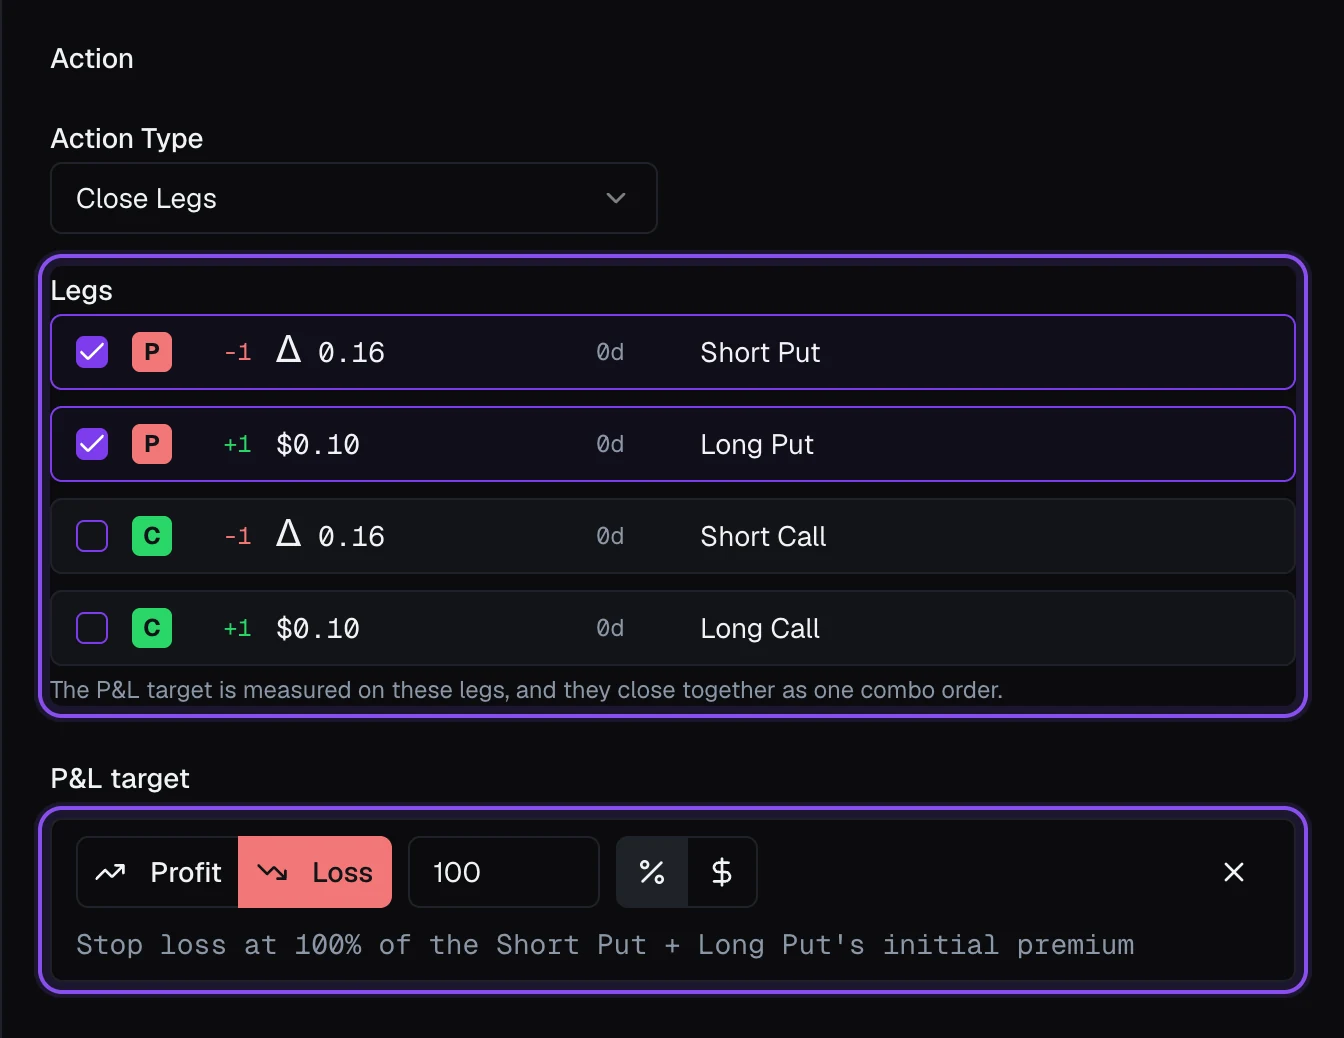Click the $0.10 value on Long Put row
The width and height of the screenshot is (1344, 1038).
point(318,444)
